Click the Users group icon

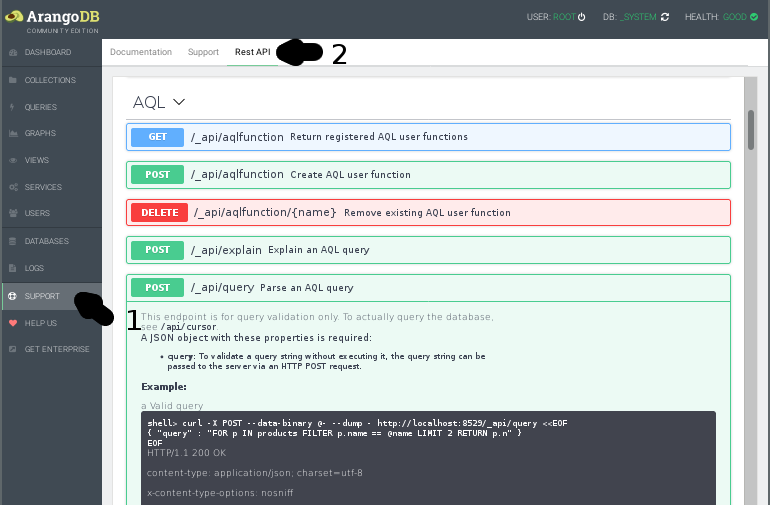[11, 213]
